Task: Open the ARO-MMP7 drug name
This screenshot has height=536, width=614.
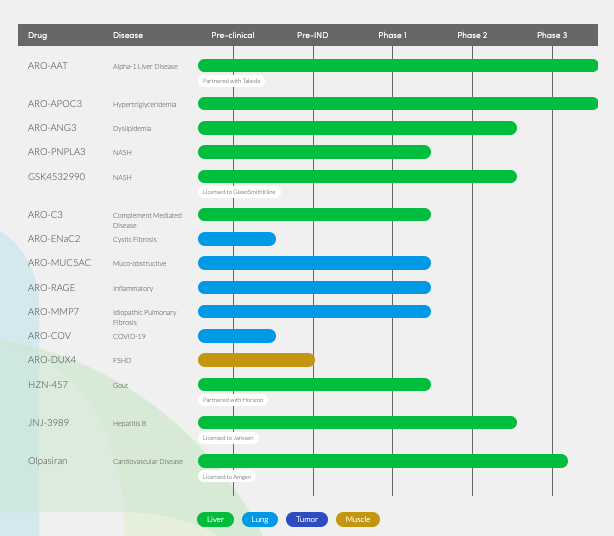Action: pos(53,311)
